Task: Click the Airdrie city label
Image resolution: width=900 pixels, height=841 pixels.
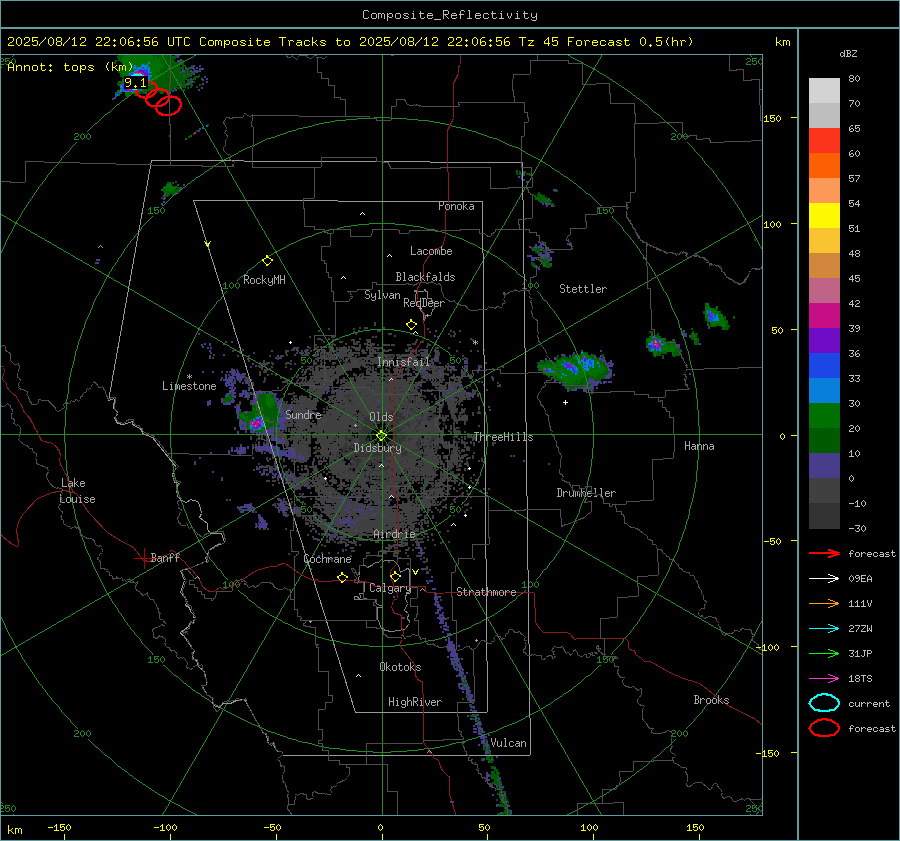Action: tap(394, 534)
